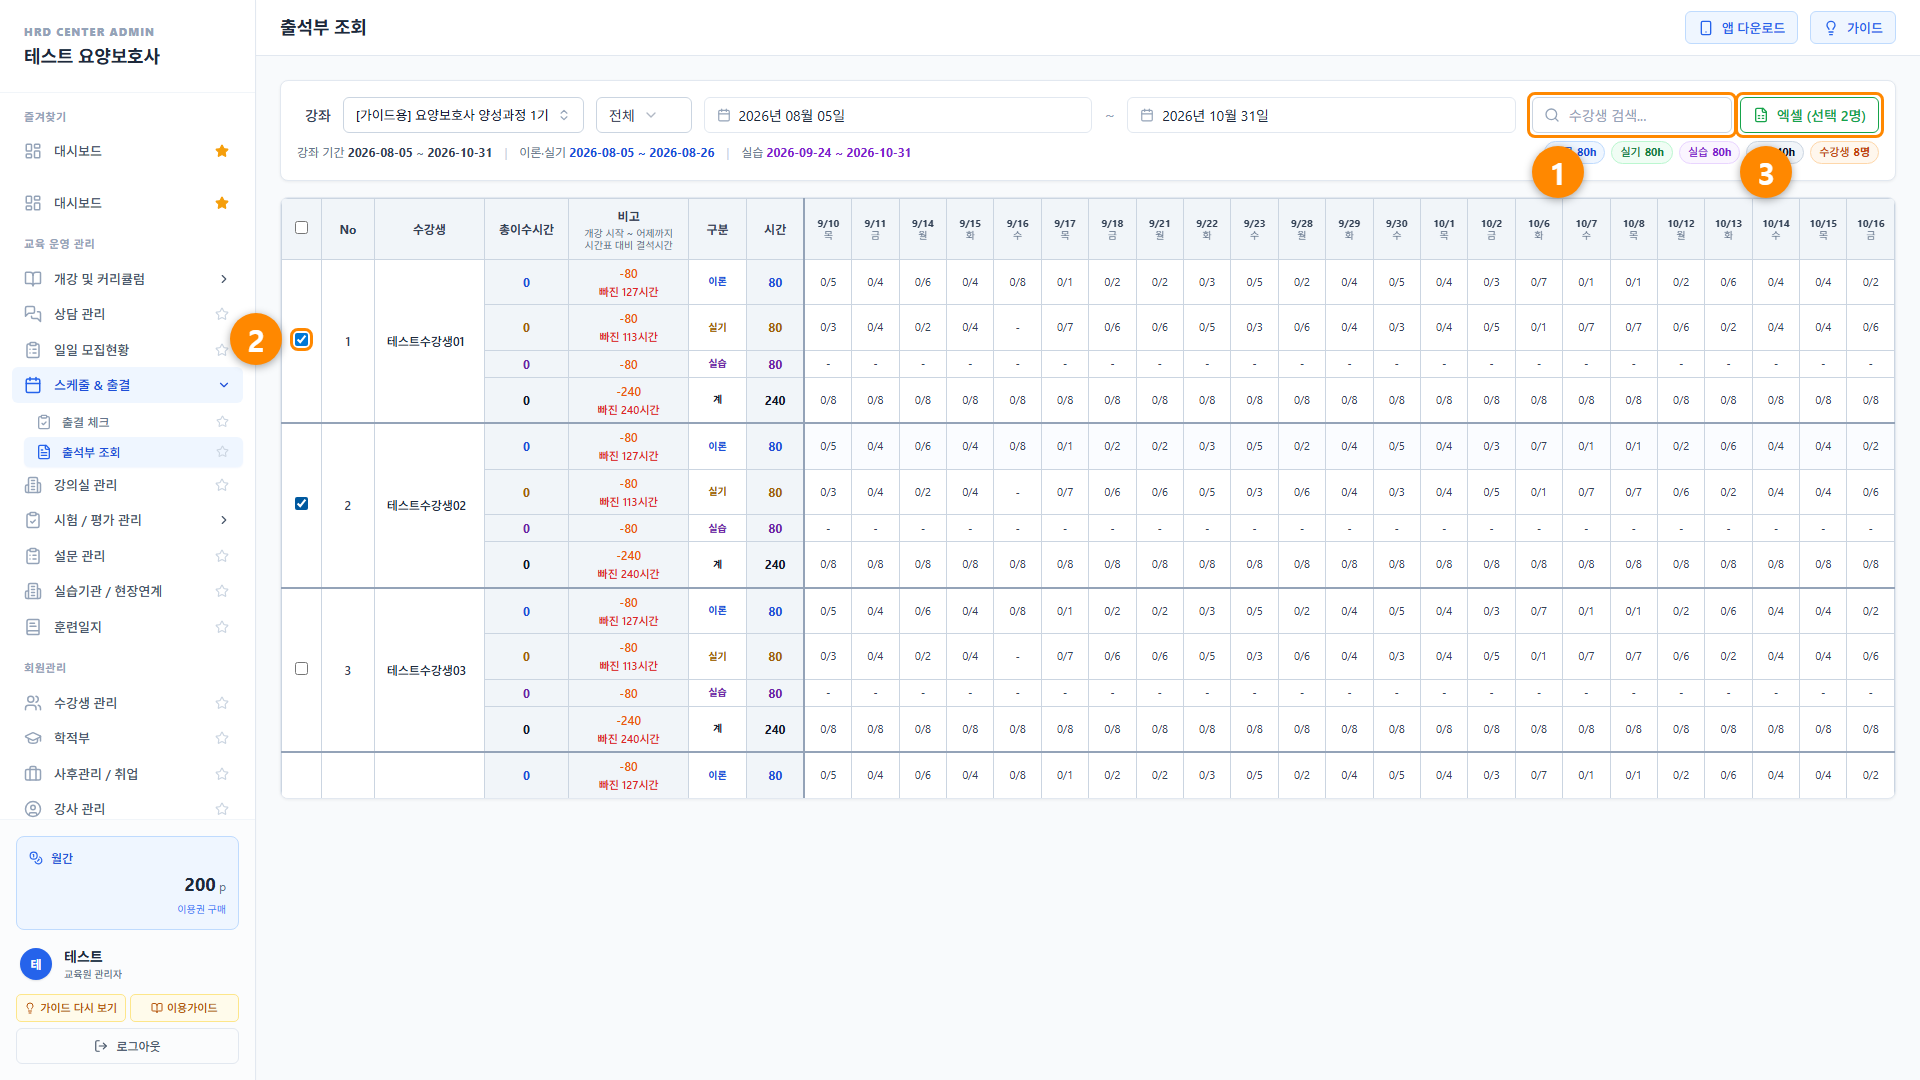Click the favorite star next to 학적부
1920x1080 pixels.
pos(222,738)
